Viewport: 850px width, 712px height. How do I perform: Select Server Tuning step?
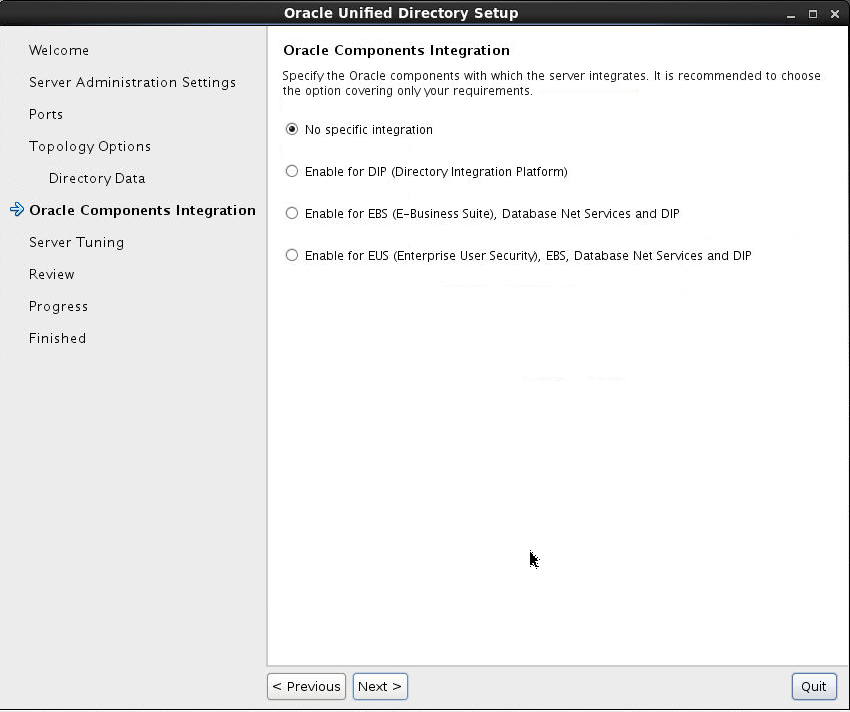pos(76,242)
